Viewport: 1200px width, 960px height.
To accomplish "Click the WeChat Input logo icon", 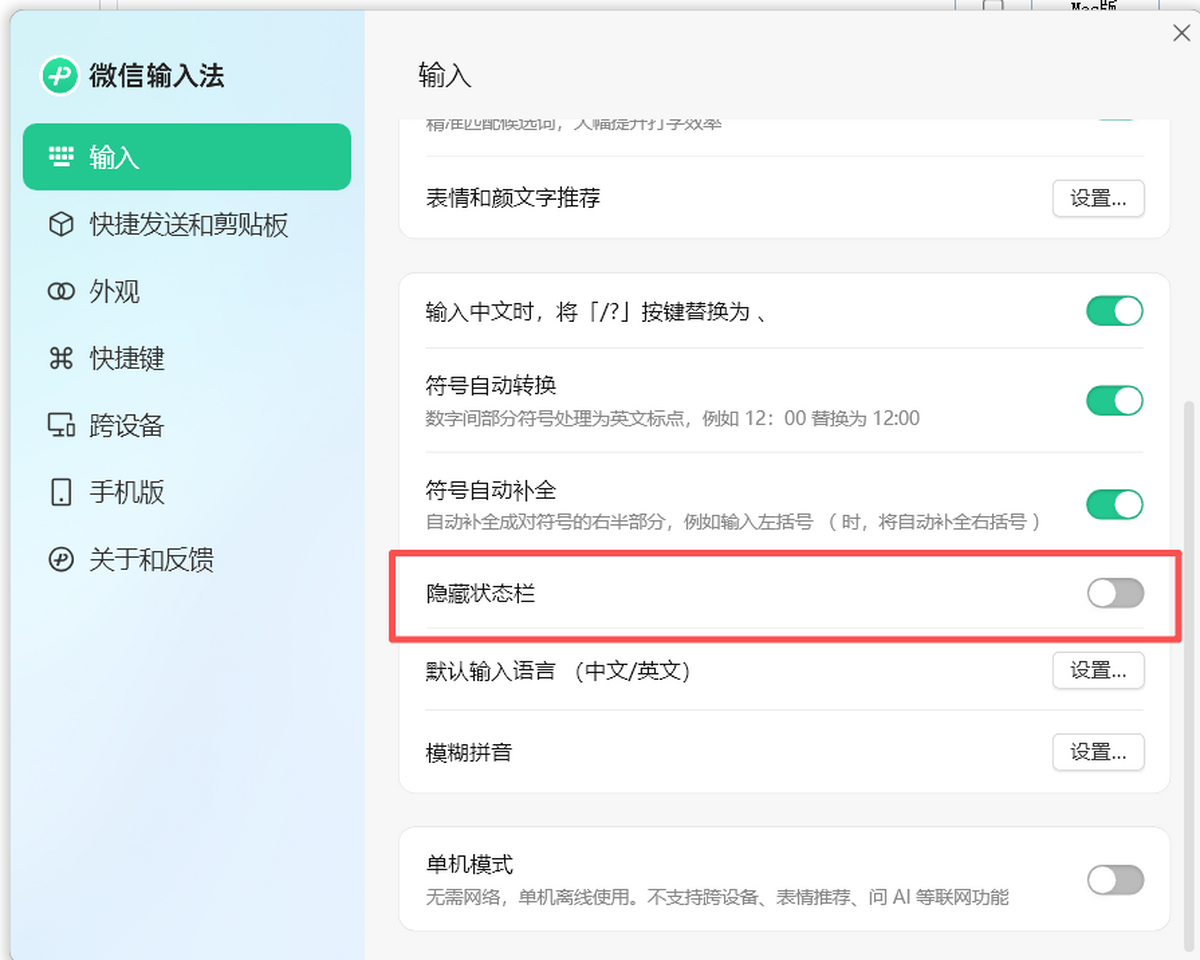I will click(x=60, y=75).
